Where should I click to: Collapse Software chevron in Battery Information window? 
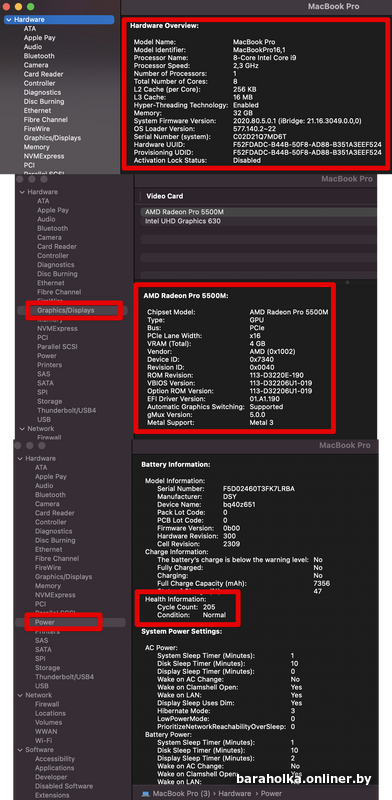click(20, 749)
